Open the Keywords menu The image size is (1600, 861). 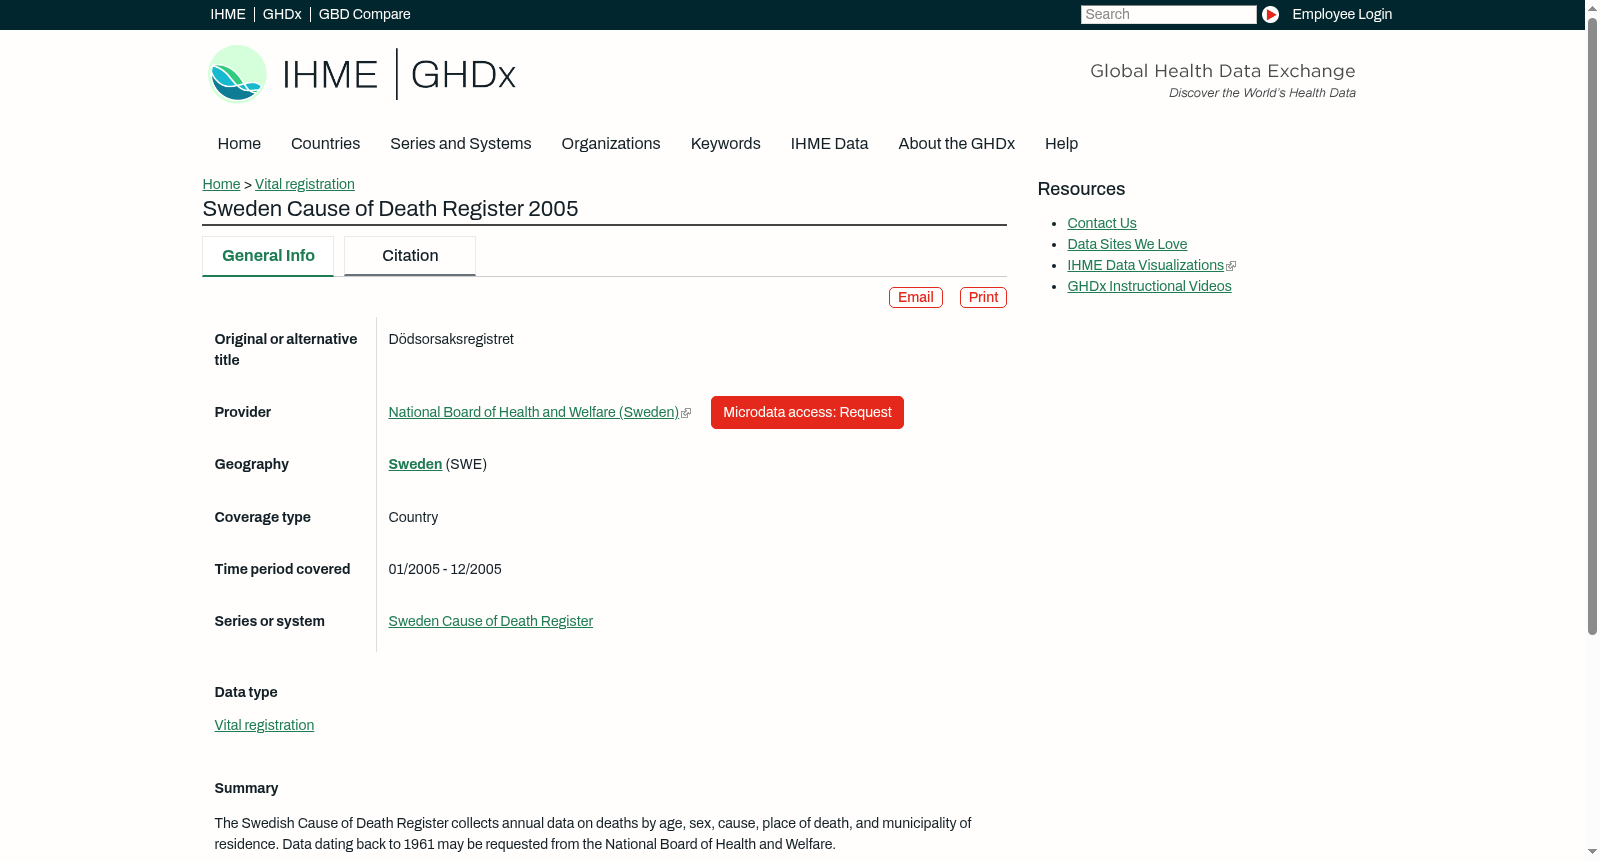(x=726, y=144)
